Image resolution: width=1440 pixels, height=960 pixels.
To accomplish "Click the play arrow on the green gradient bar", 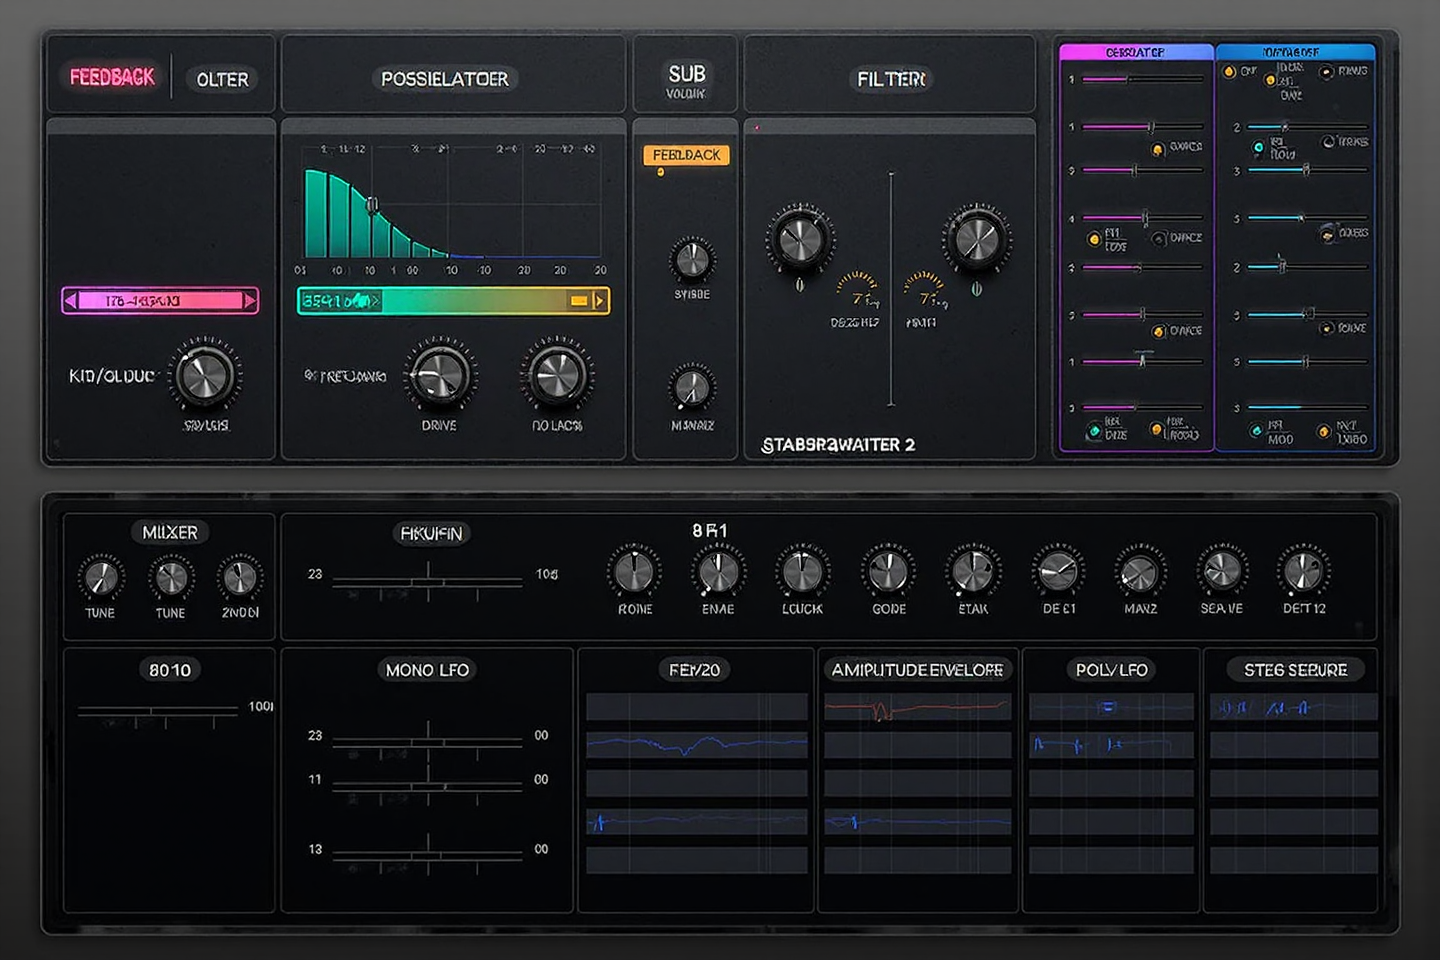I will pos(598,301).
